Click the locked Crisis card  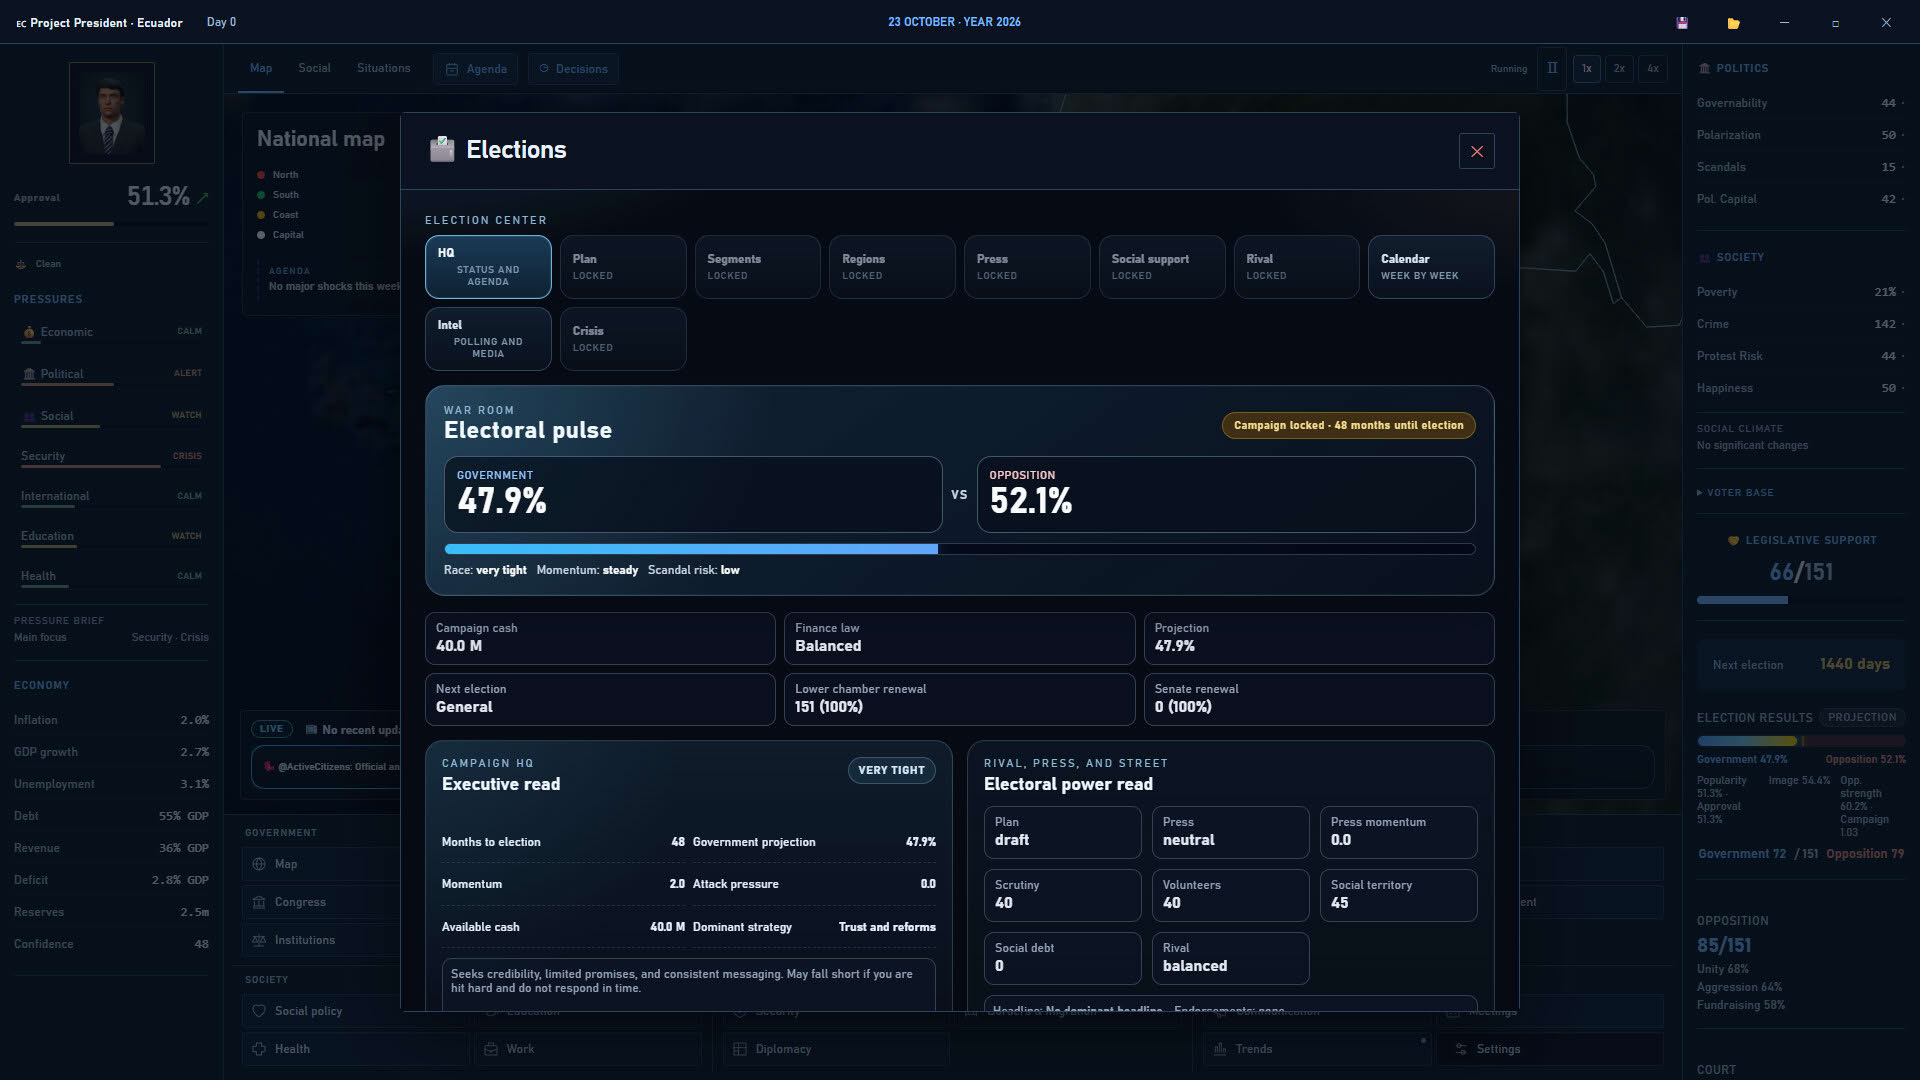pyautogui.click(x=623, y=339)
